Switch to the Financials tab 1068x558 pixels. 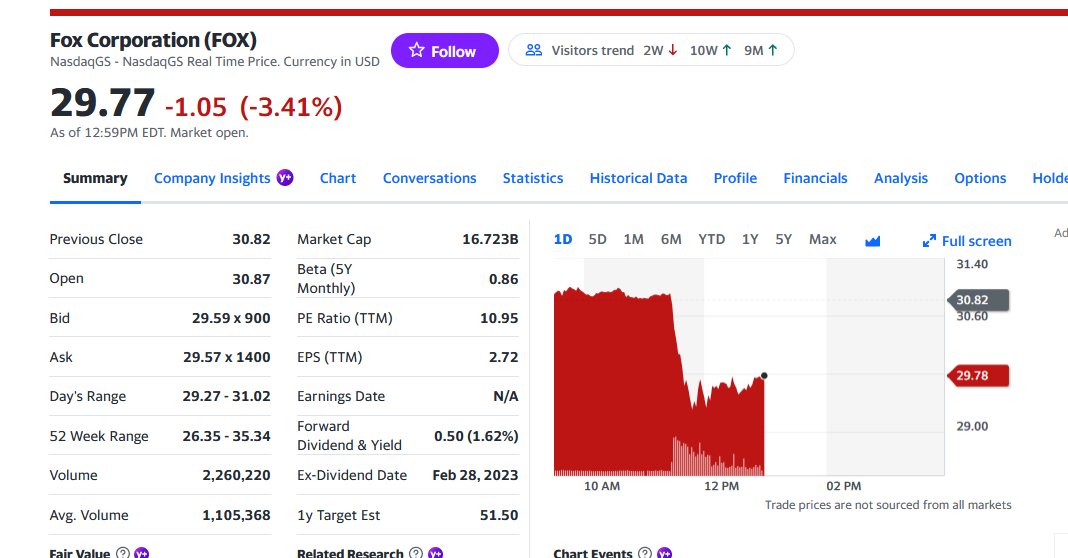[815, 179]
